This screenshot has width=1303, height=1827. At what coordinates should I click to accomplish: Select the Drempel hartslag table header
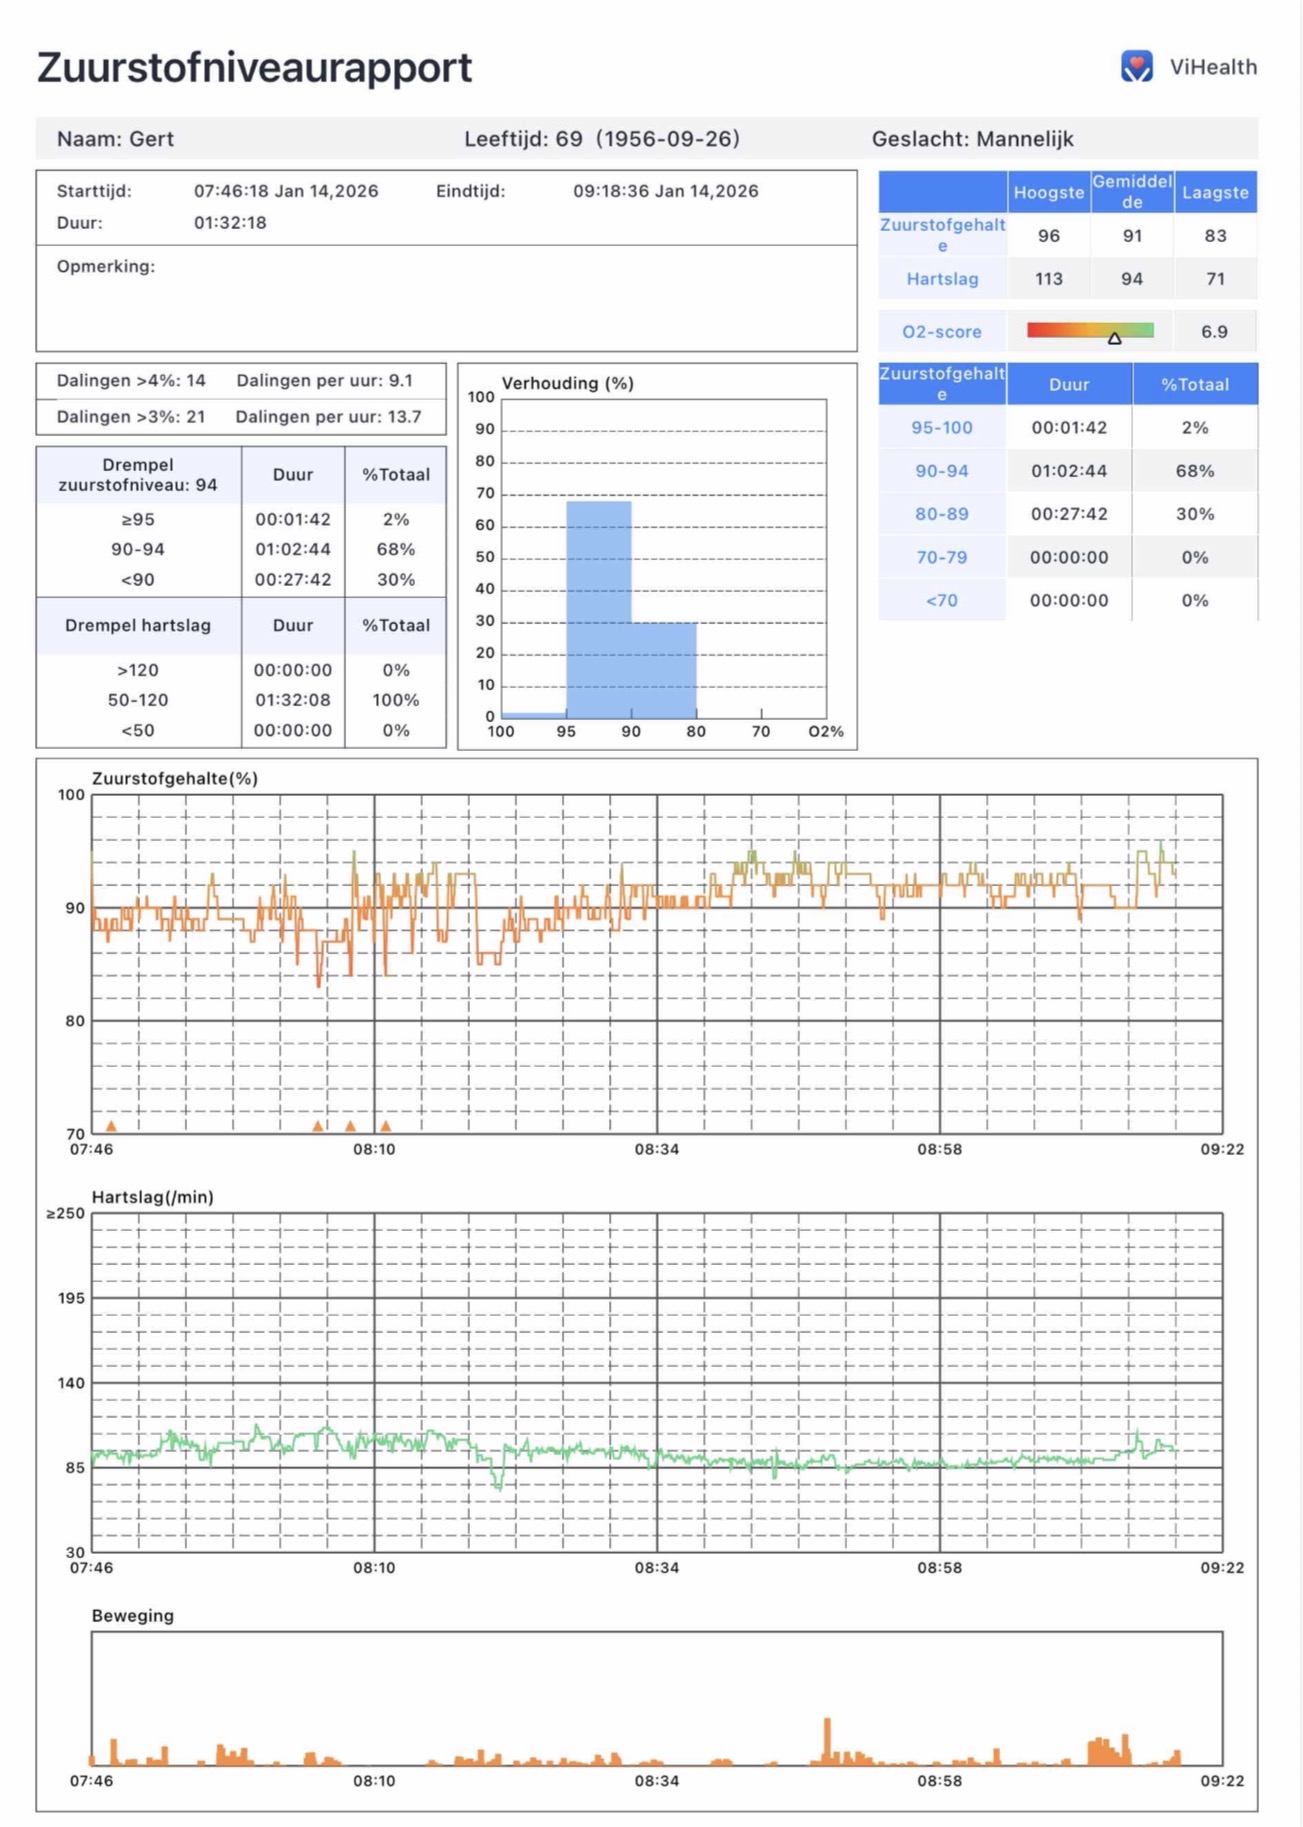138,626
